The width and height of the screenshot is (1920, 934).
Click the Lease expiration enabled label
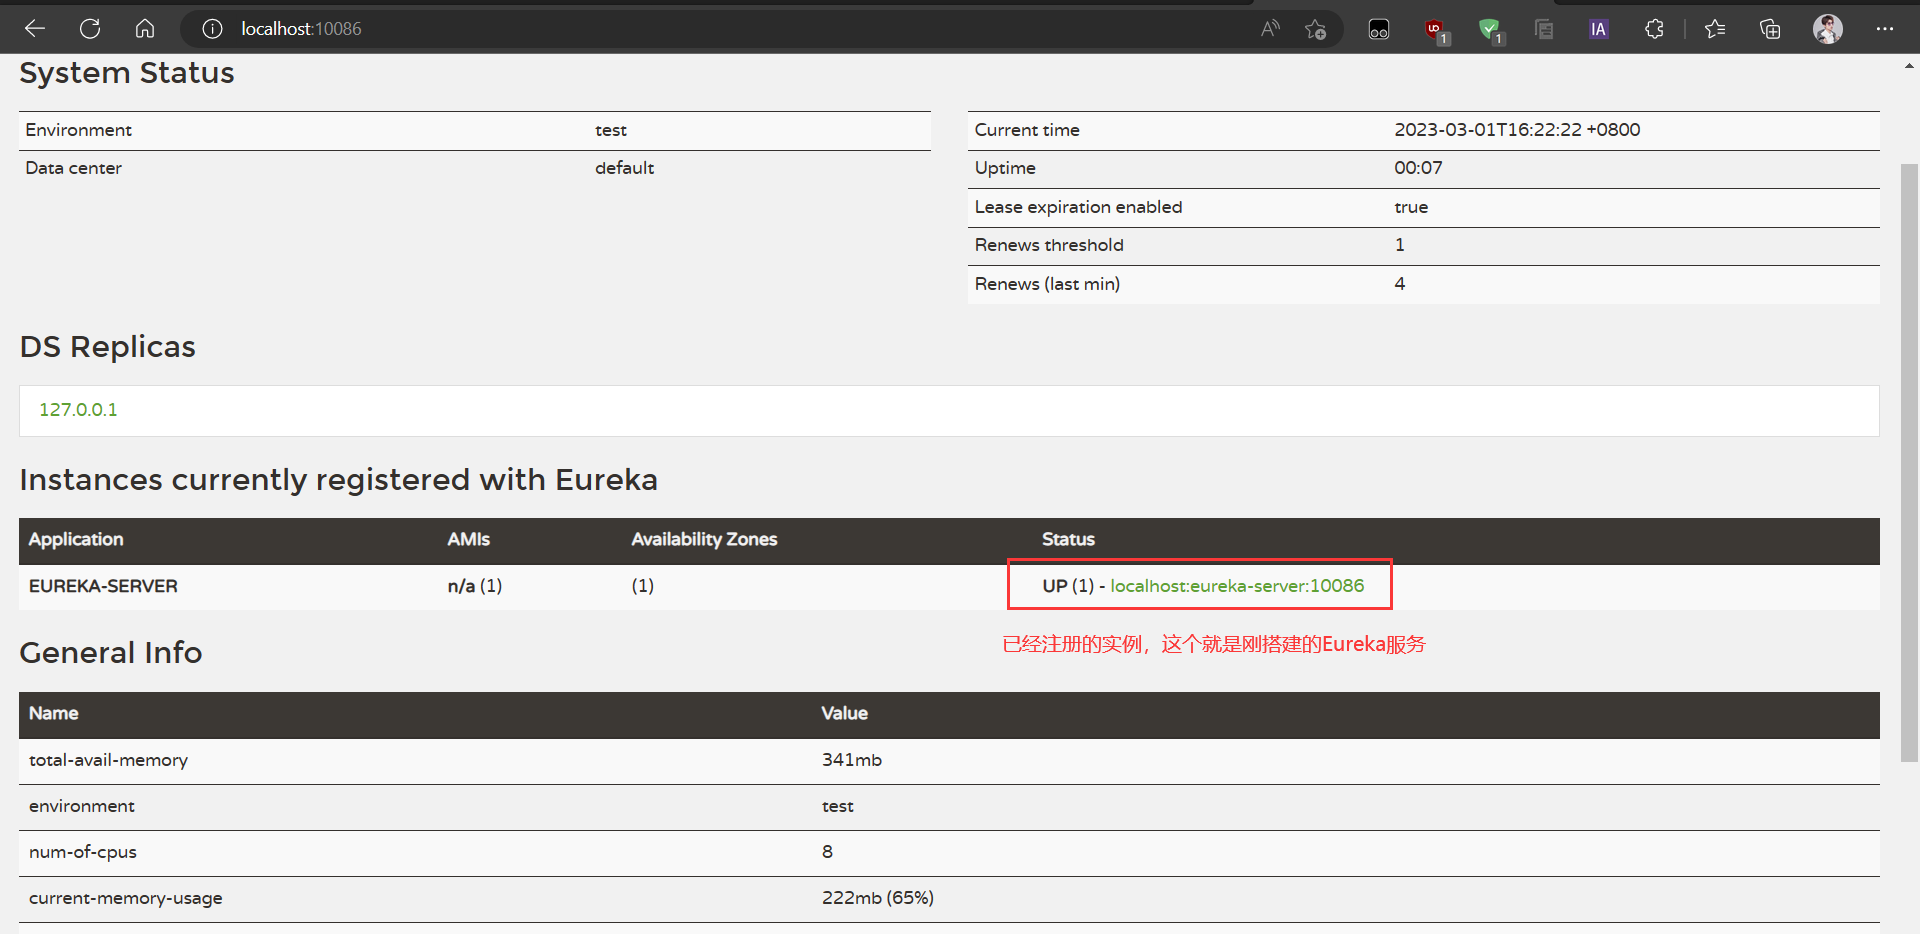[x=1078, y=207]
